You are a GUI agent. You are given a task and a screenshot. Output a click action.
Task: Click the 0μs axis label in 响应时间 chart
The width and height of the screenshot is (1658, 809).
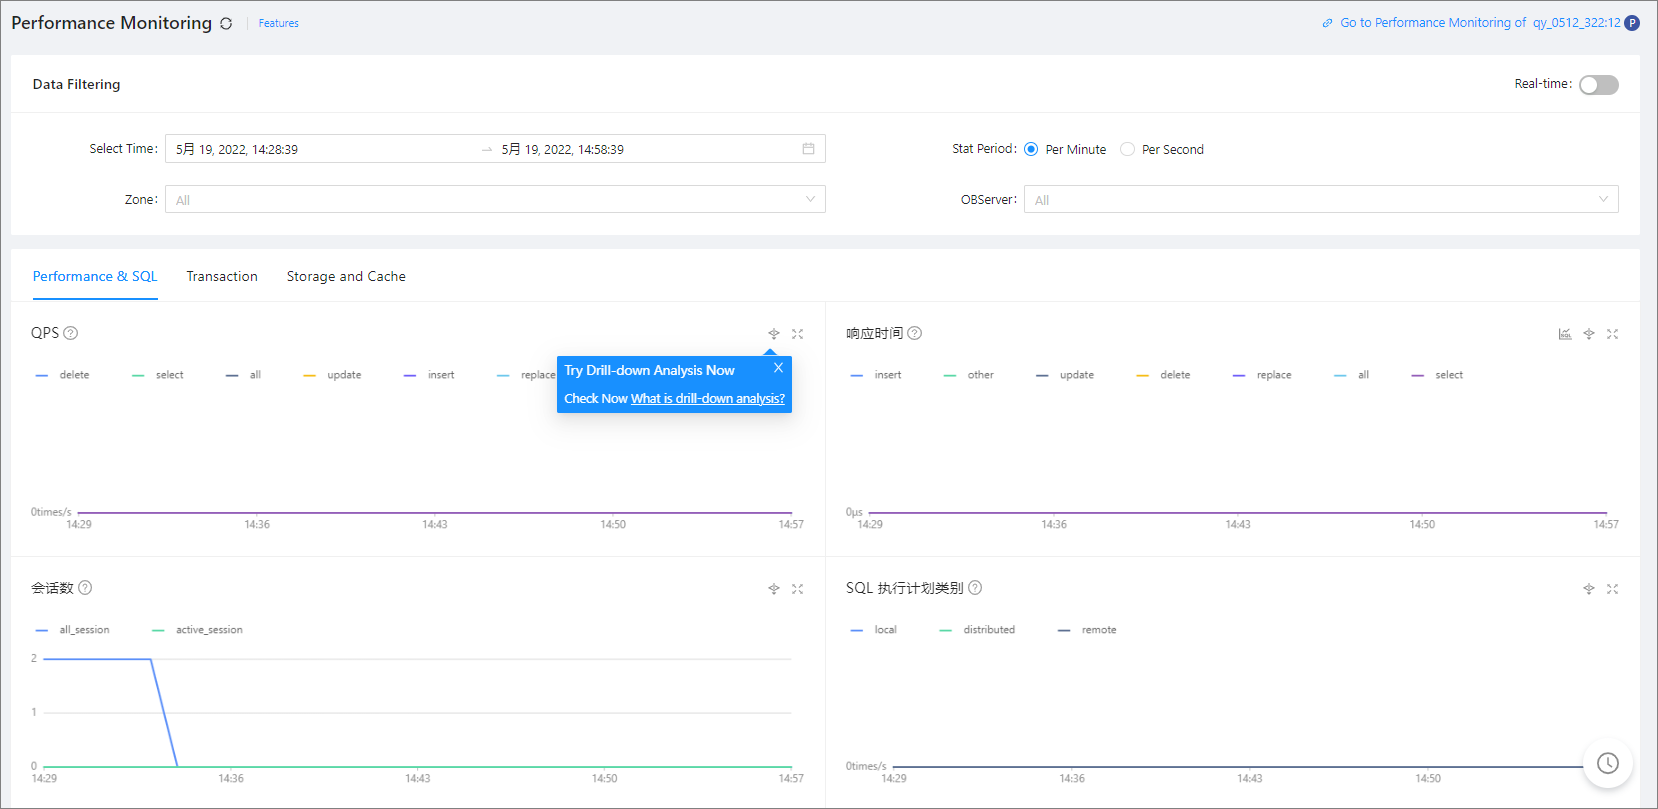pos(854,512)
